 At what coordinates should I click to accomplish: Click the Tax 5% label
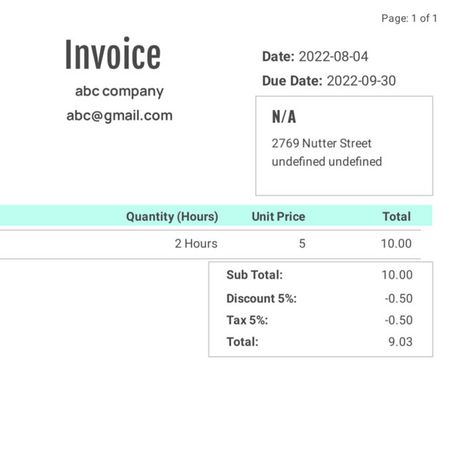point(247,320)
